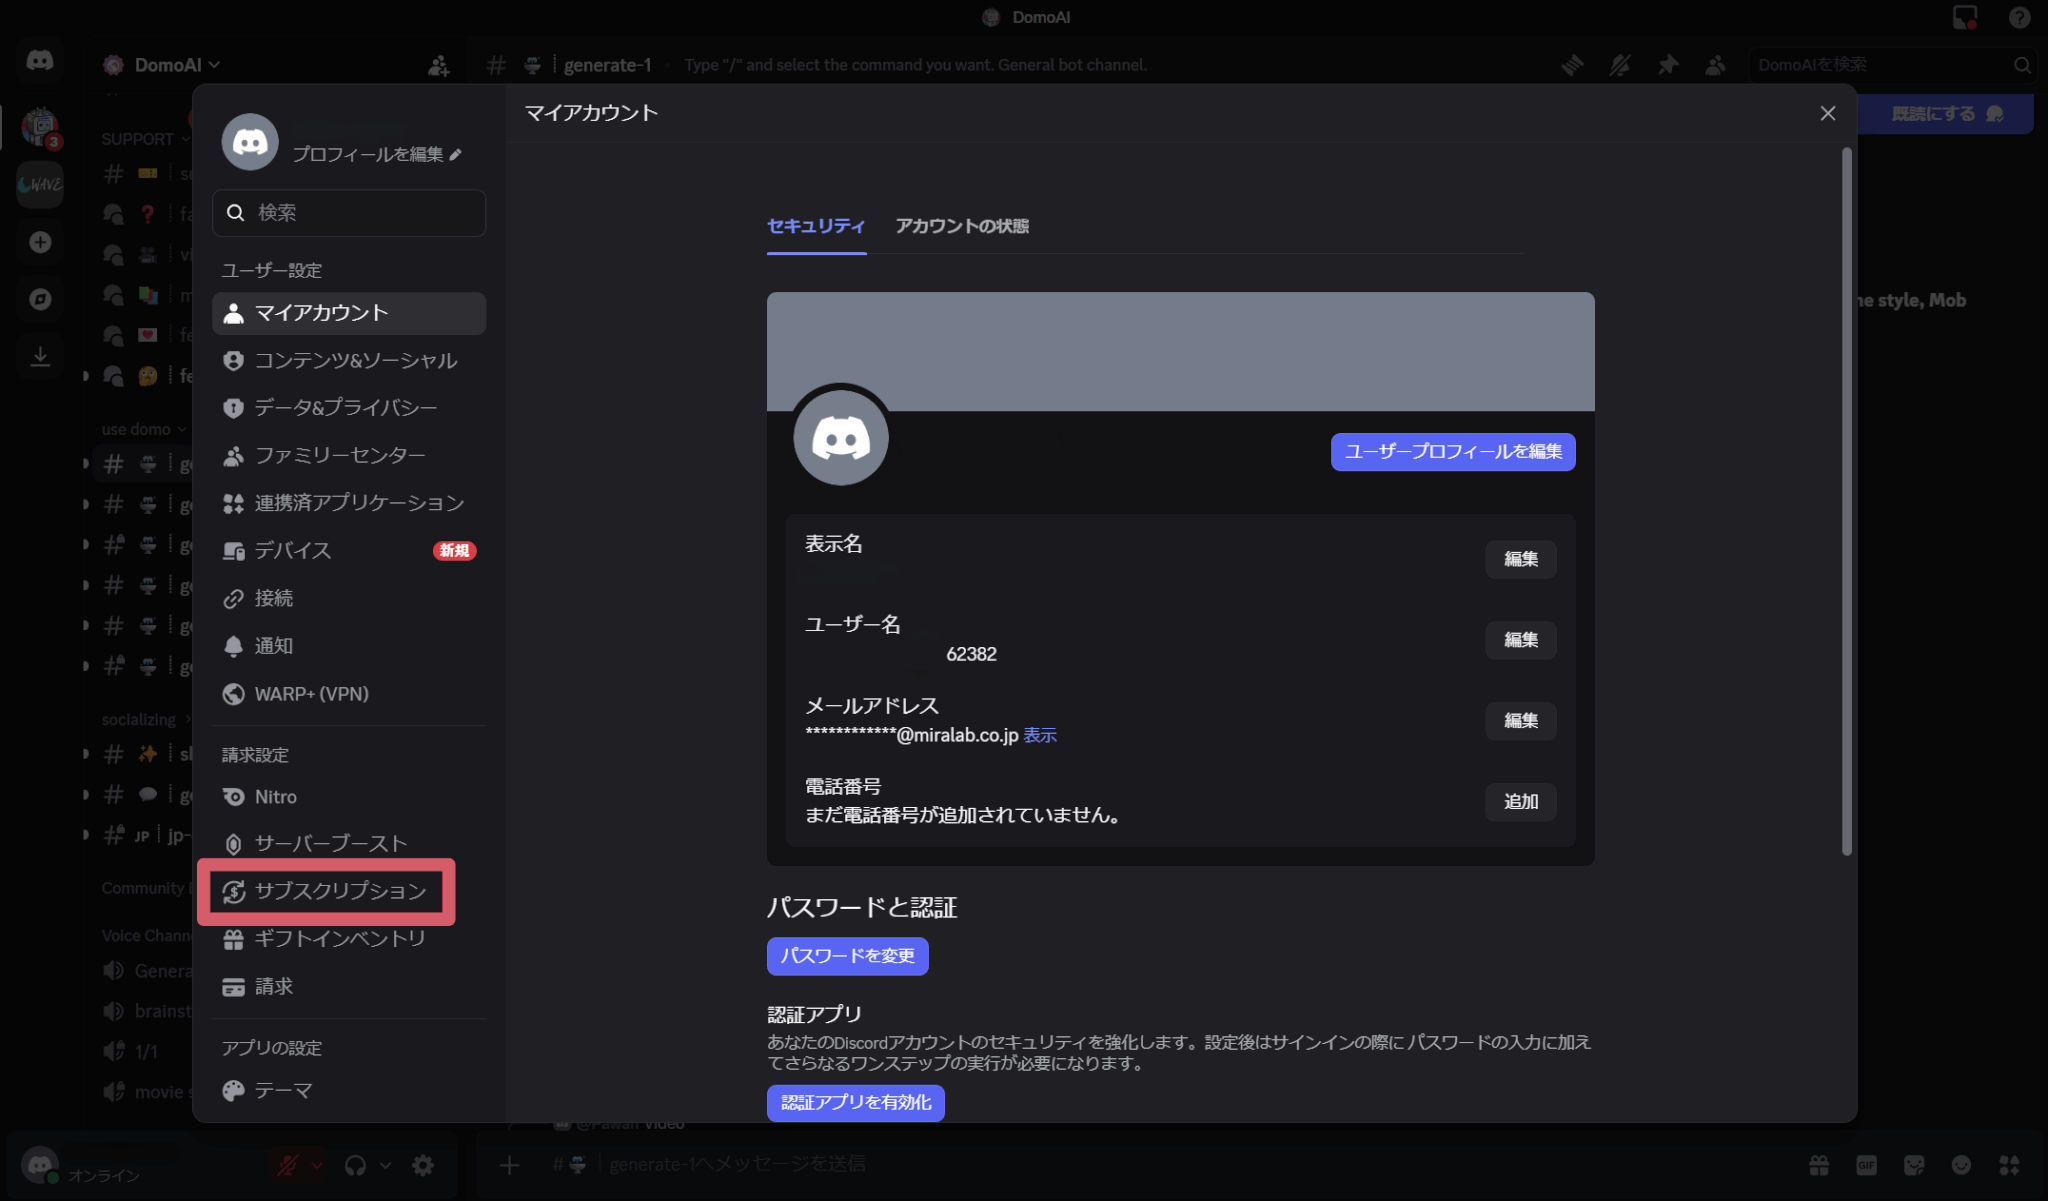Screen dimensions: 2048x1201
Task: Show the masked email address
Action: [x=1040, y=735]
